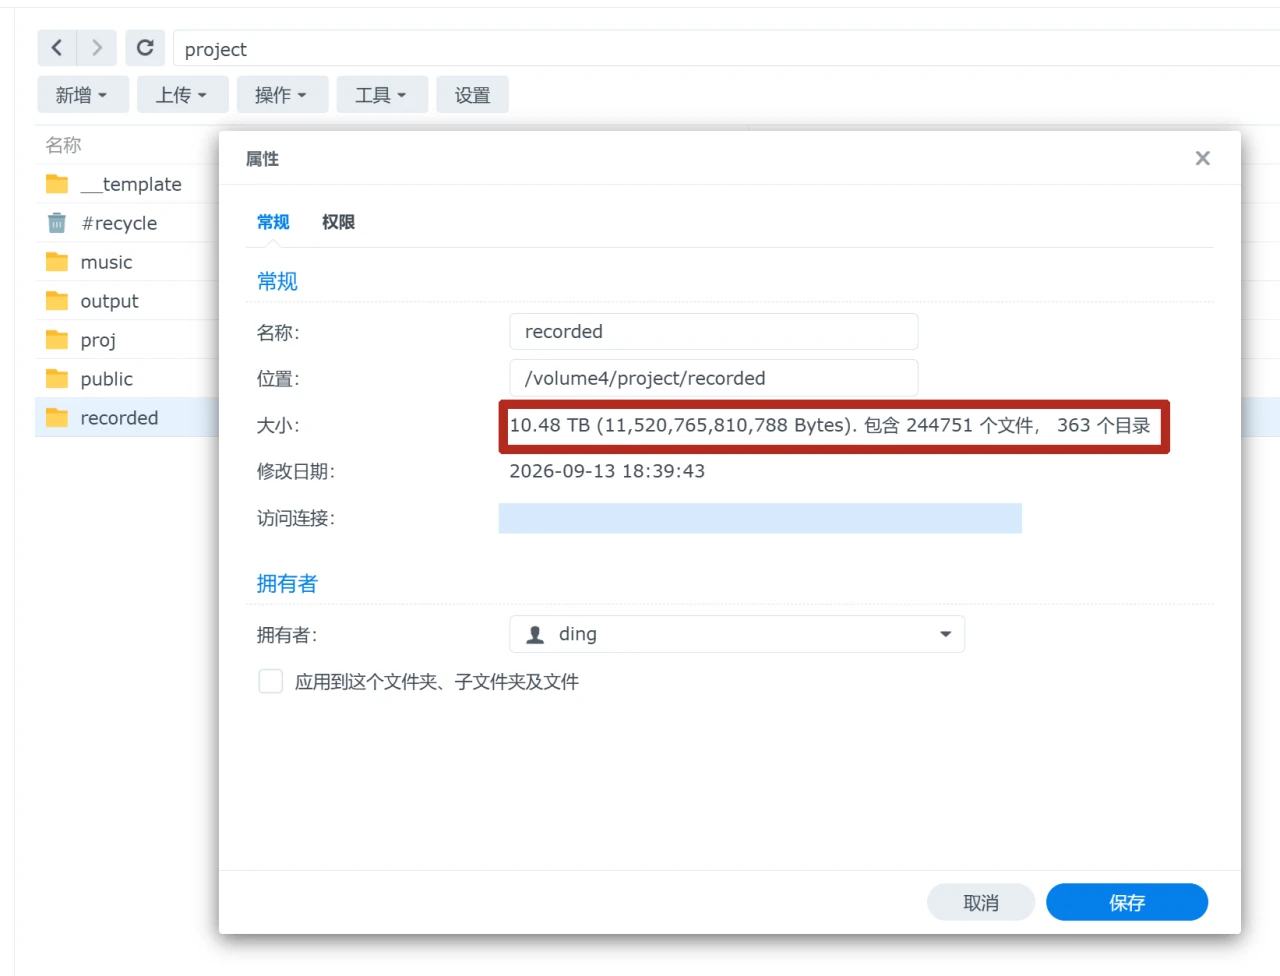Click the music folder icon
Screen dimensions: 1280x976
(x=57, y=262)
